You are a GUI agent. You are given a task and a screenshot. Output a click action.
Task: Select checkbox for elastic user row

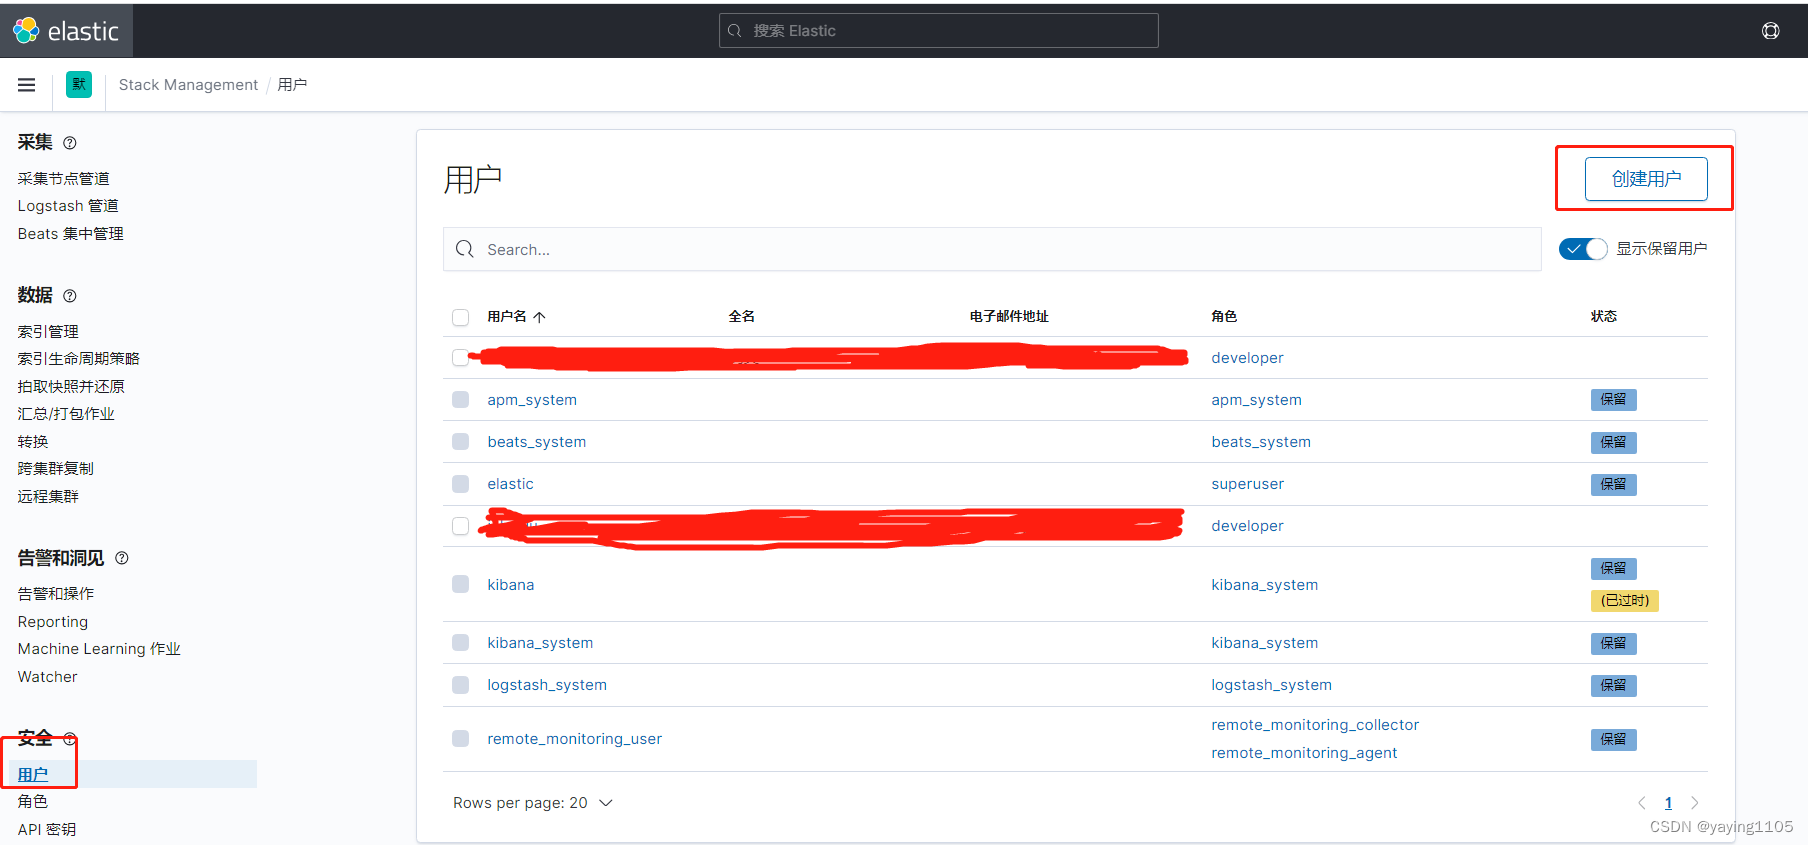(x=460, y=484)
